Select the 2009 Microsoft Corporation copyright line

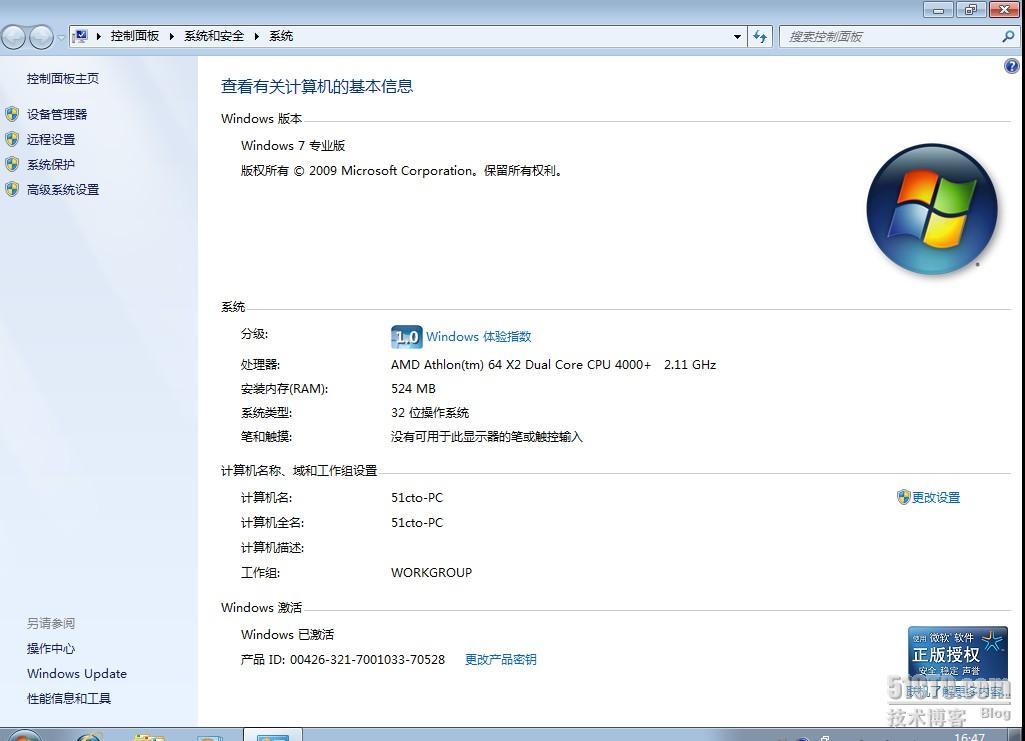coord(401,171)
